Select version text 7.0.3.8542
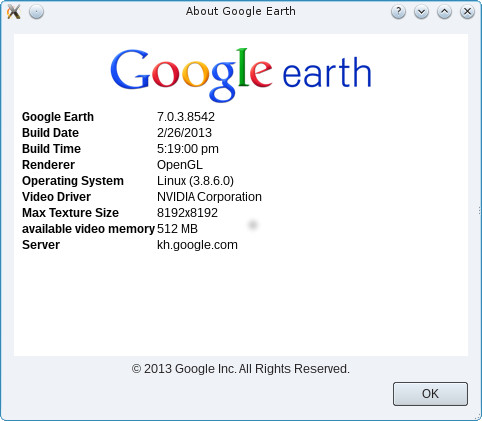Viewport: 482px width, 421px height. pos(186,117)
